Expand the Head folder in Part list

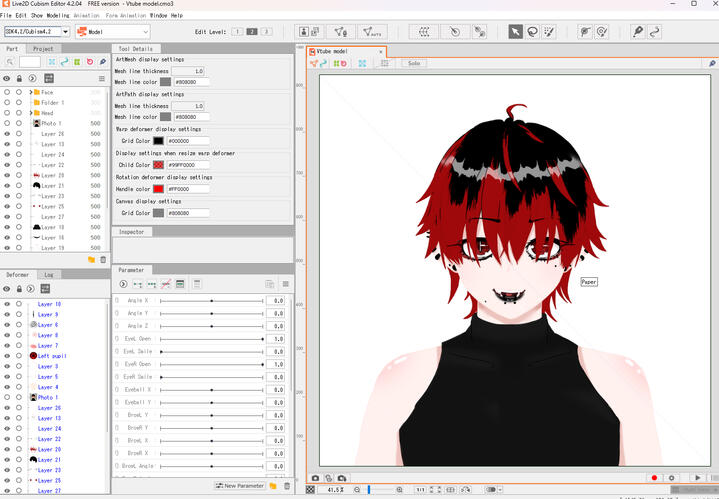[x=29, y=113]
